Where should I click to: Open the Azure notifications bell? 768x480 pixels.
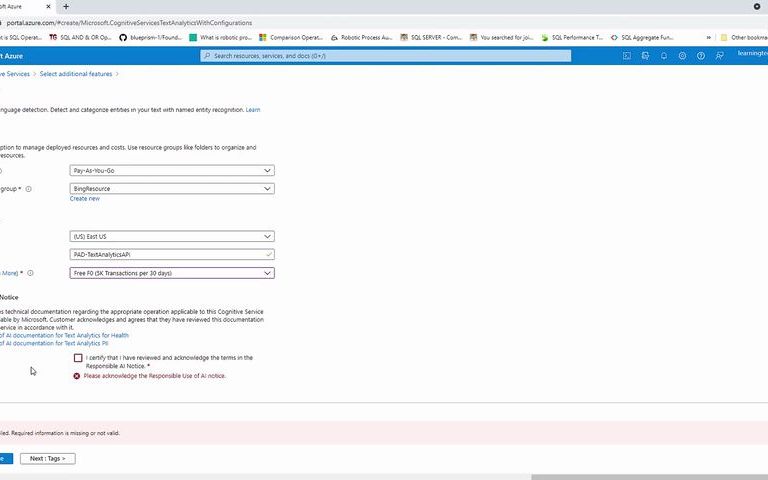(x=664, y=56)
